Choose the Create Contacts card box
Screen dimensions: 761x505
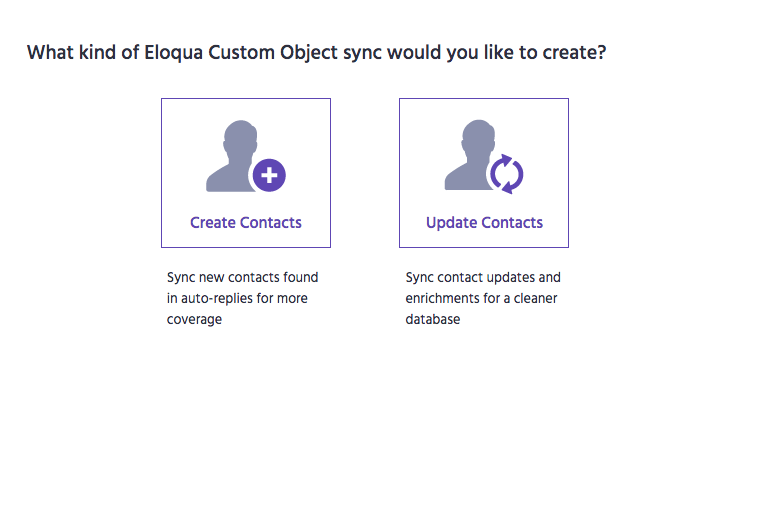246,173
